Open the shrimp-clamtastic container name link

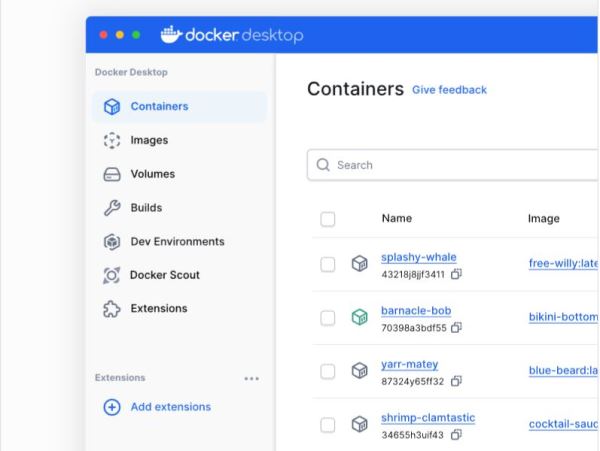428,417
